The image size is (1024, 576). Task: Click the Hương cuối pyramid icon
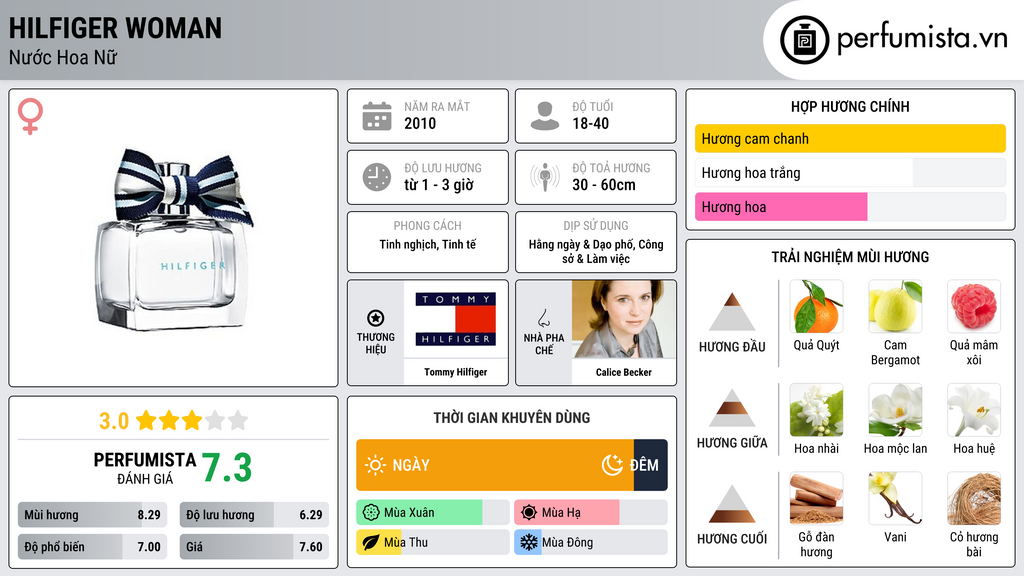[x=732, y=504]
